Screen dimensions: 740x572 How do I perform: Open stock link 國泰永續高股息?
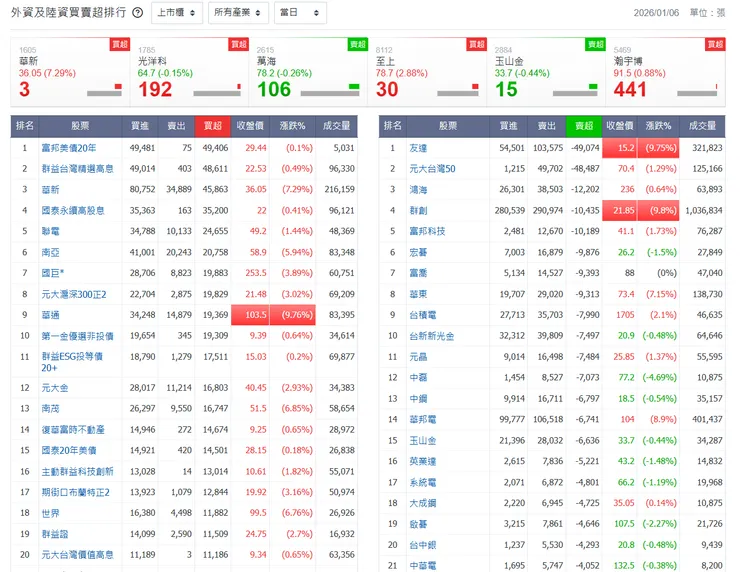[73, 210]
